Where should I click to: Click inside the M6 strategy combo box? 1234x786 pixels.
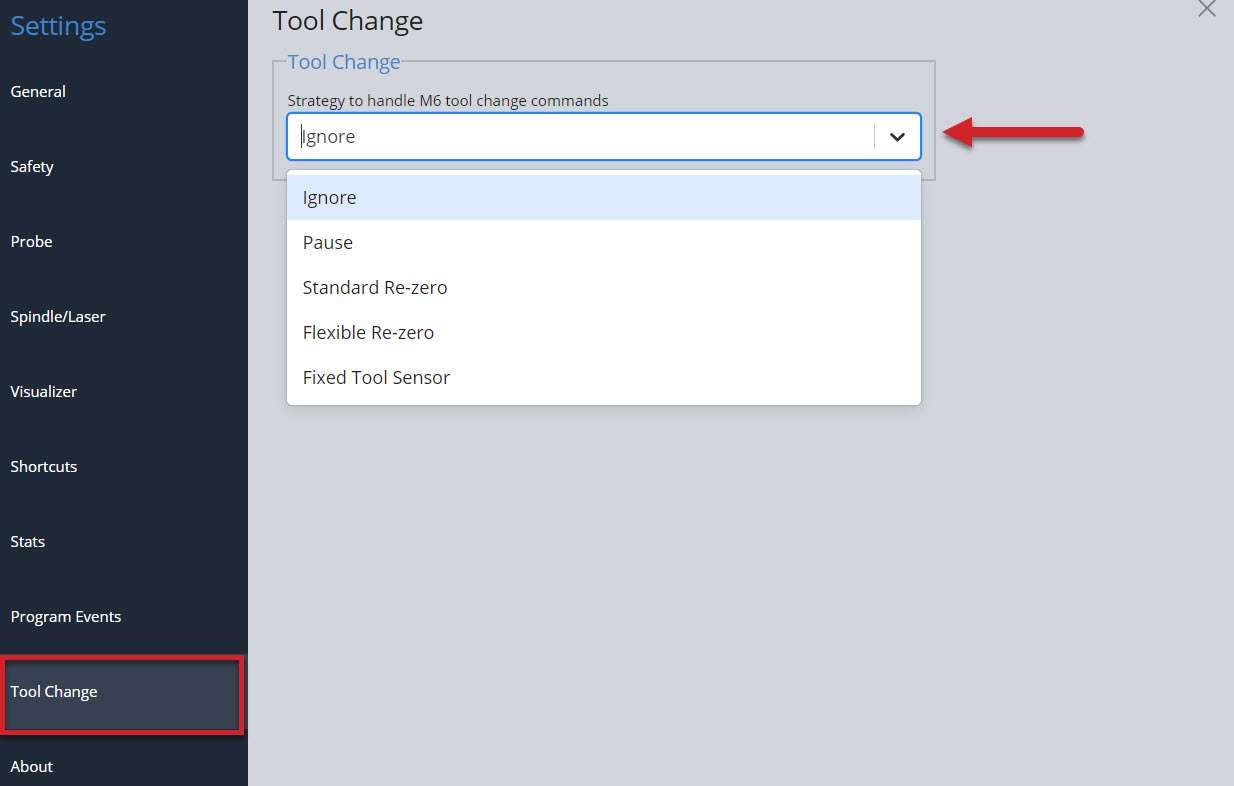(x=603, y=137)
